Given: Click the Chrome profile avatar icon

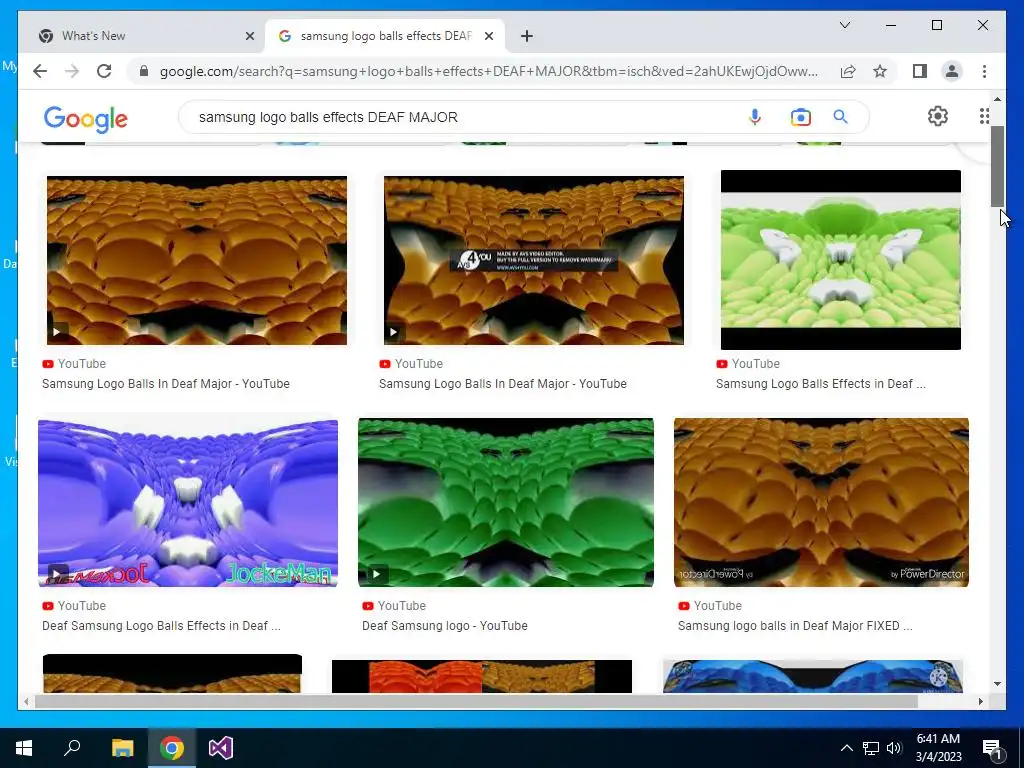Looking at the screenshot, I should pyautogui.click(x=952, y=71).
